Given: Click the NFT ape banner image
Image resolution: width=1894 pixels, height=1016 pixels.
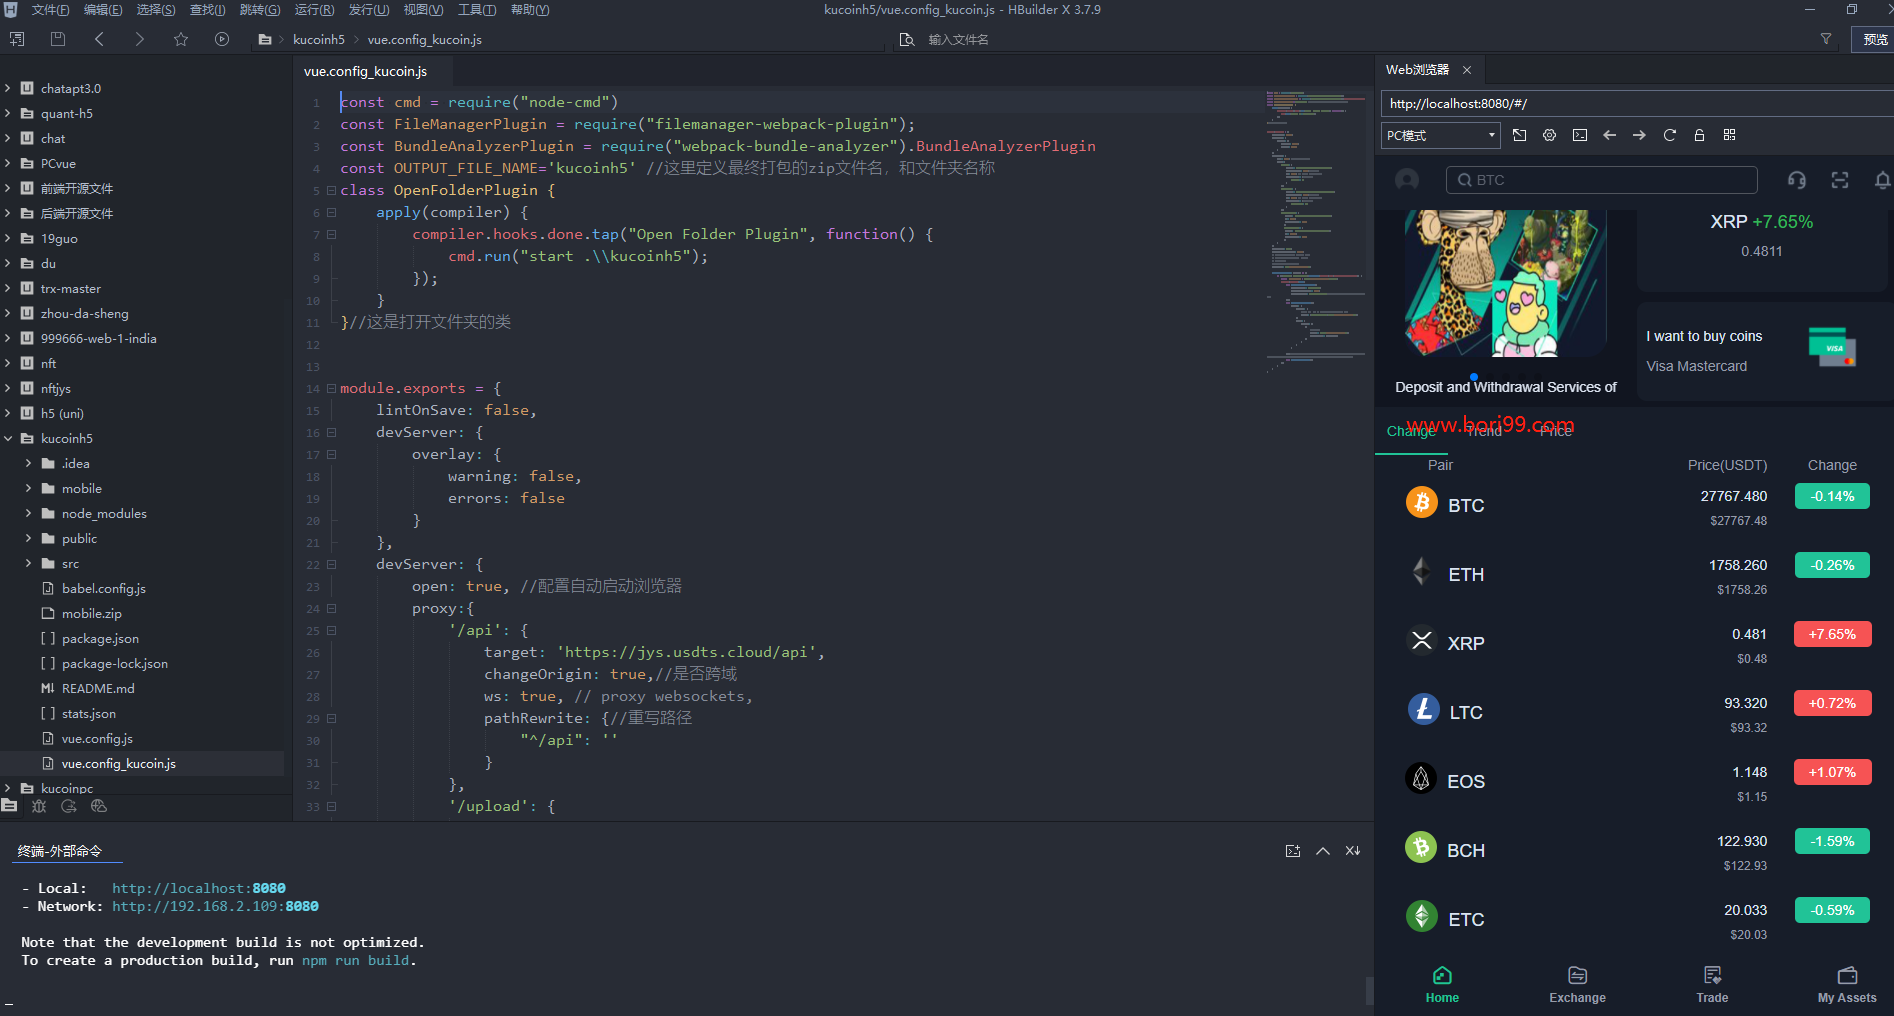Looking at the screenshot, I should point(1506,283).
